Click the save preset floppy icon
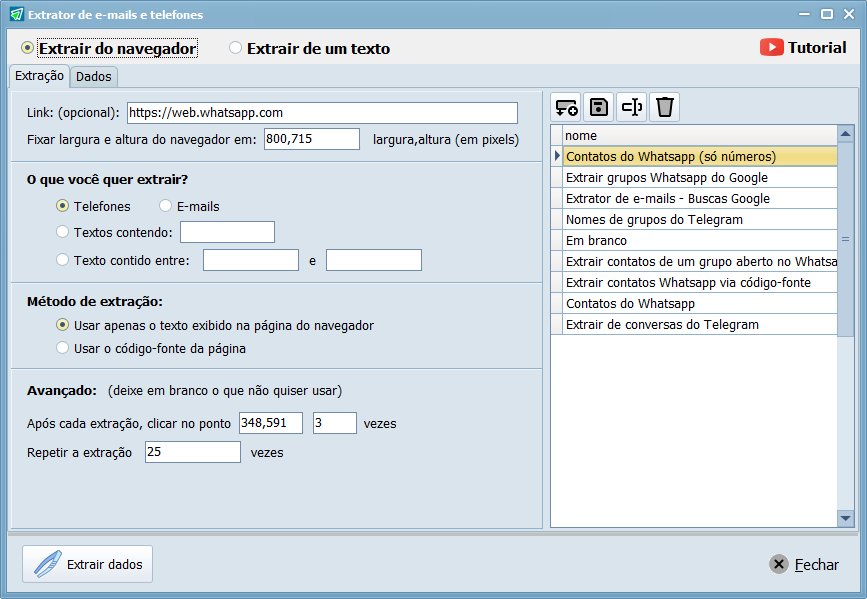The image size is (867, 599). click(x=599, y=107)
